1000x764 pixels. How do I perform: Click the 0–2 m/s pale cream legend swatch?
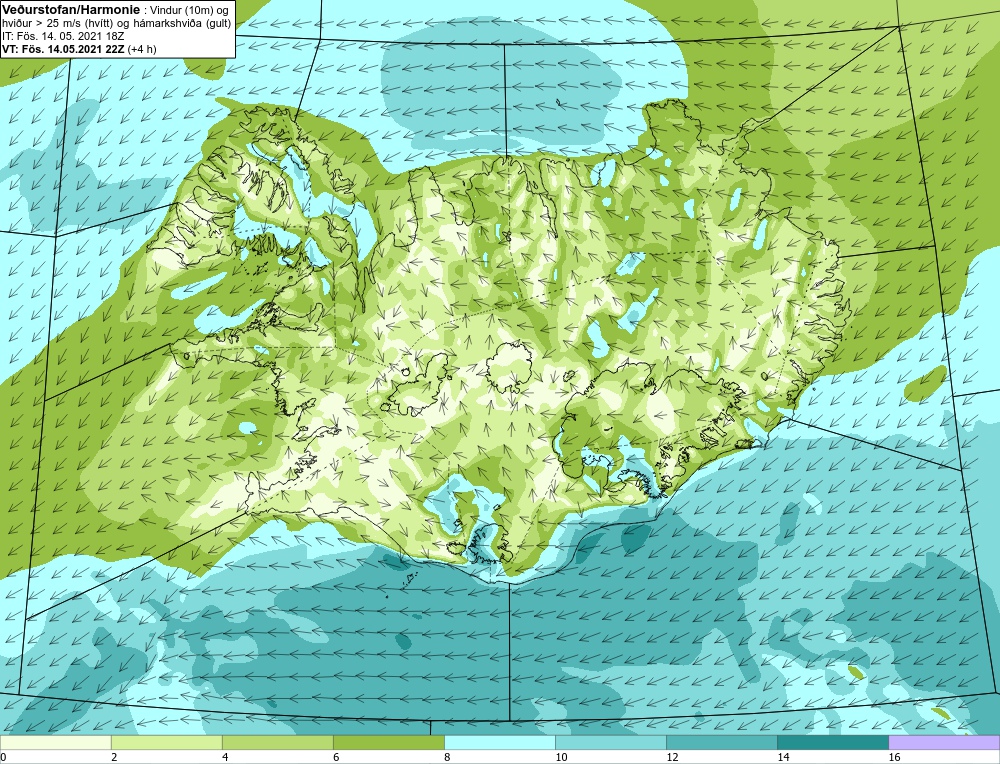[55, 742]
